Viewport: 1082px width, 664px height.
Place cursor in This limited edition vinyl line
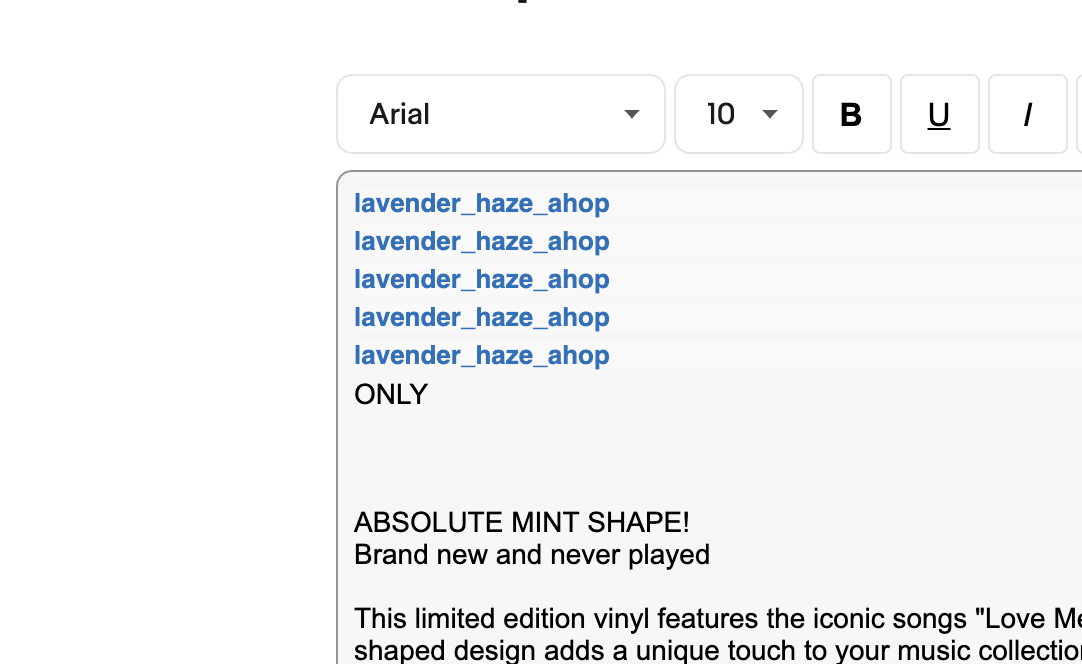coord(718,618)
